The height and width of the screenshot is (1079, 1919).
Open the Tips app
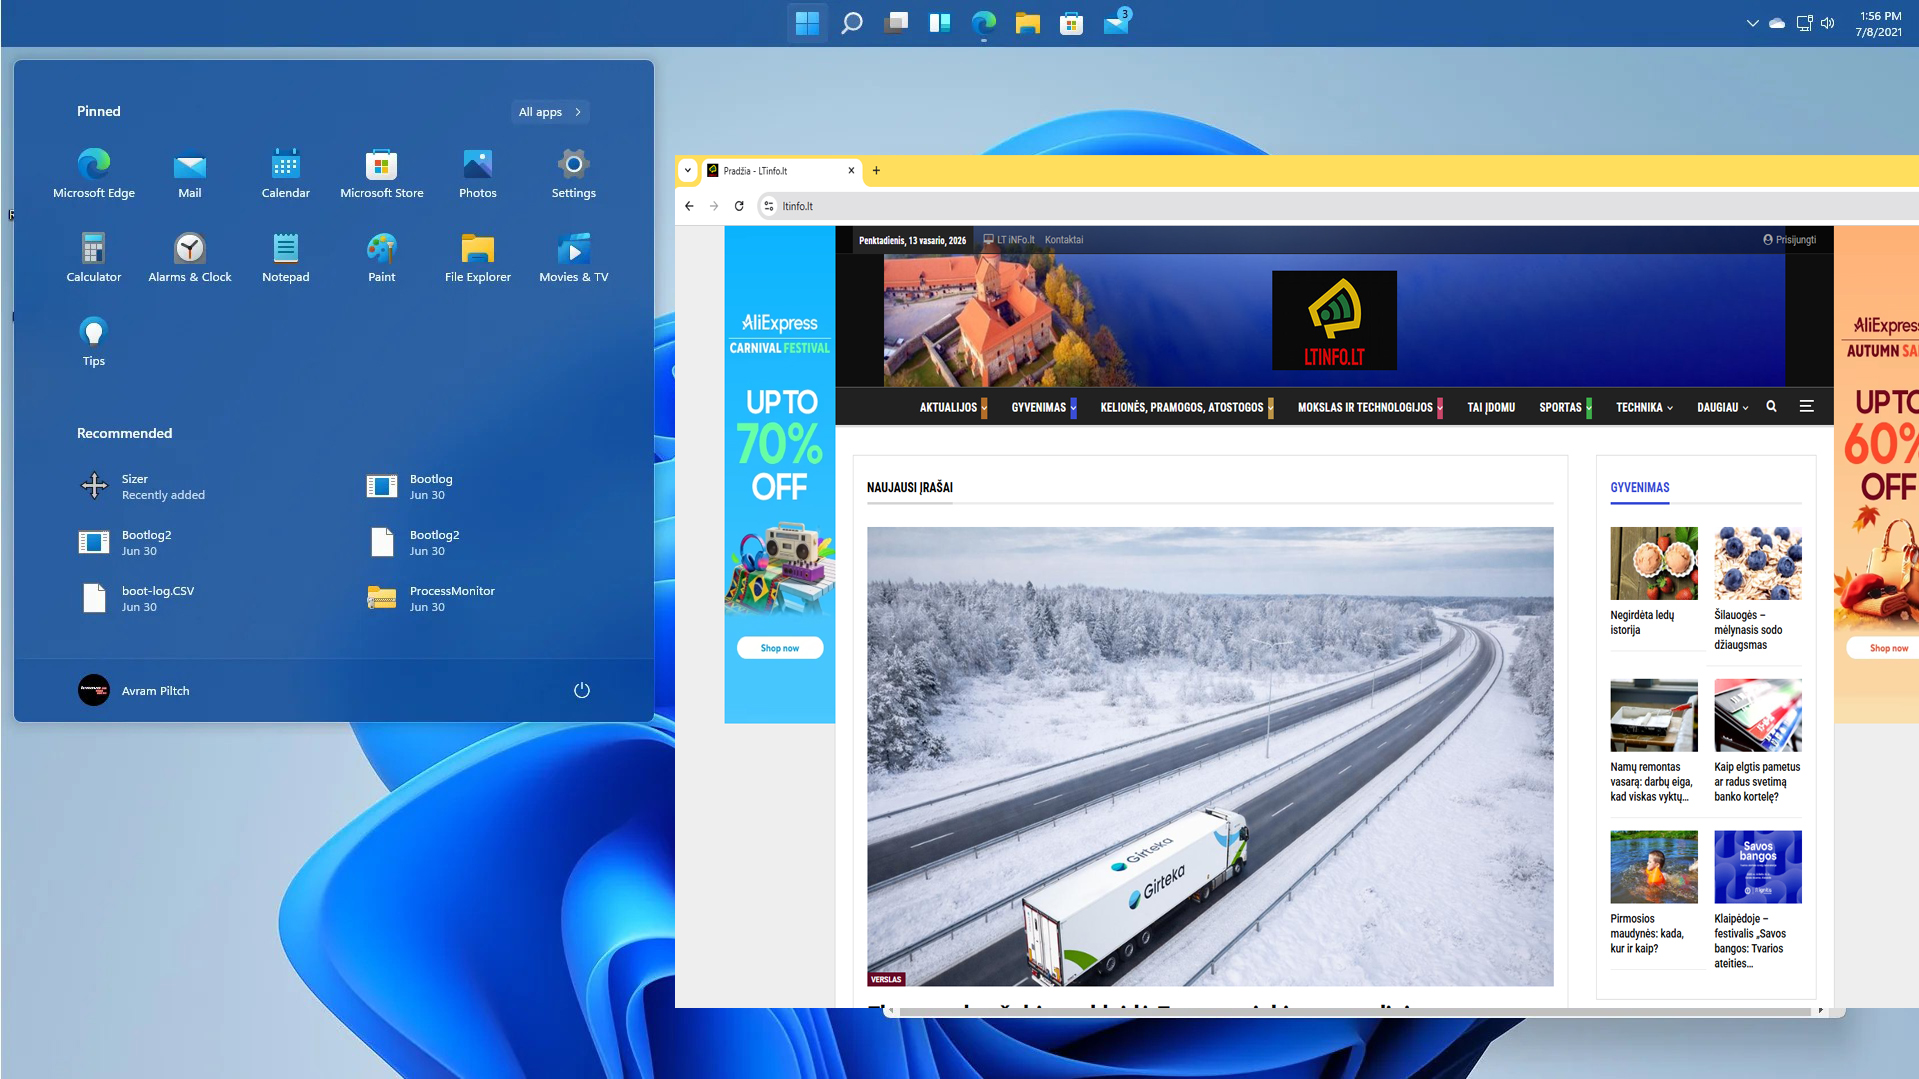click(93, 341)
